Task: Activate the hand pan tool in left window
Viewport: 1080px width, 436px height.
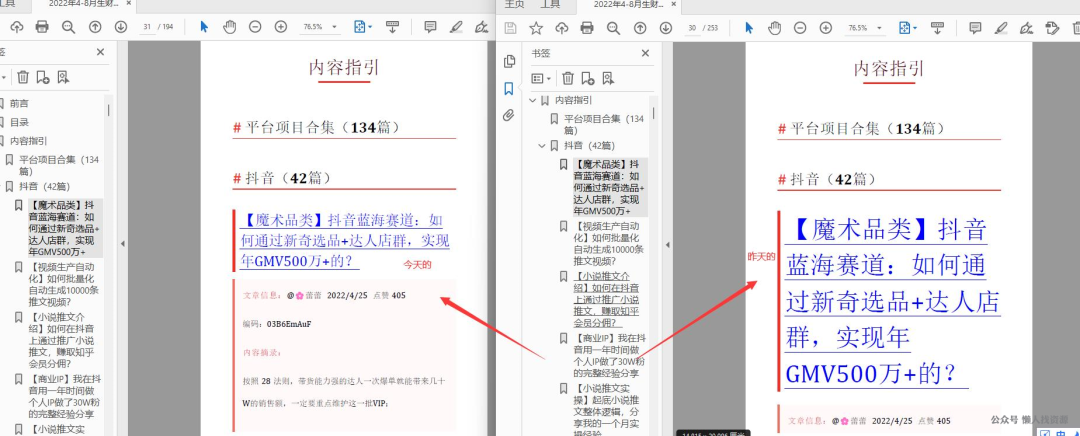Action: pyautogui.click(x=229, y=27)
